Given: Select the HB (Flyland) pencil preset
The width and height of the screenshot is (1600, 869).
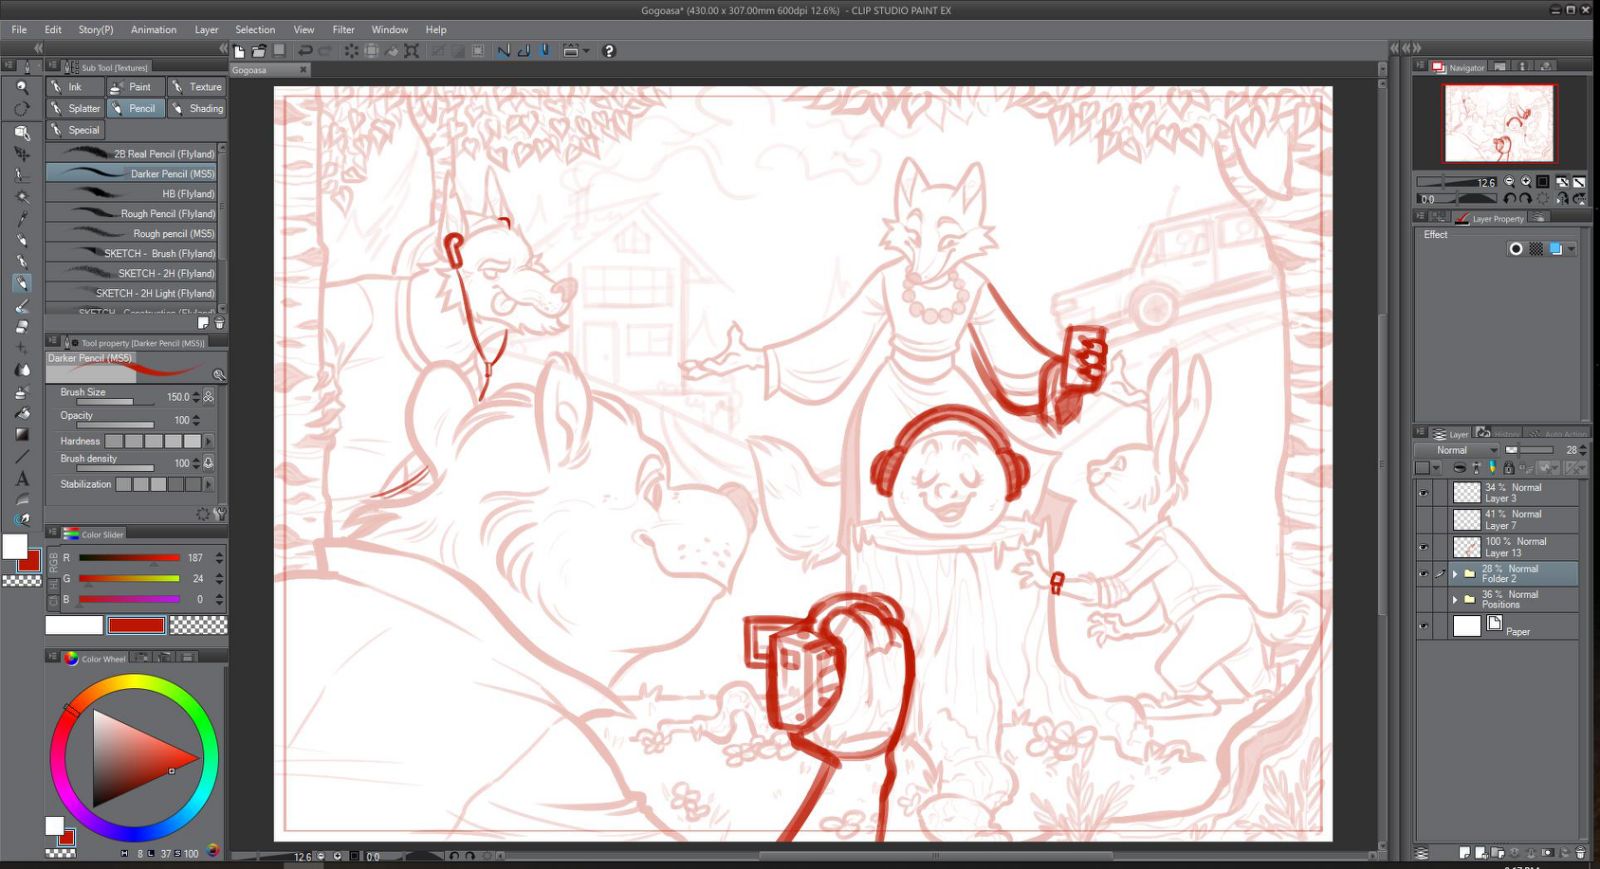Looking at the screenshot, I should (132, 194).
